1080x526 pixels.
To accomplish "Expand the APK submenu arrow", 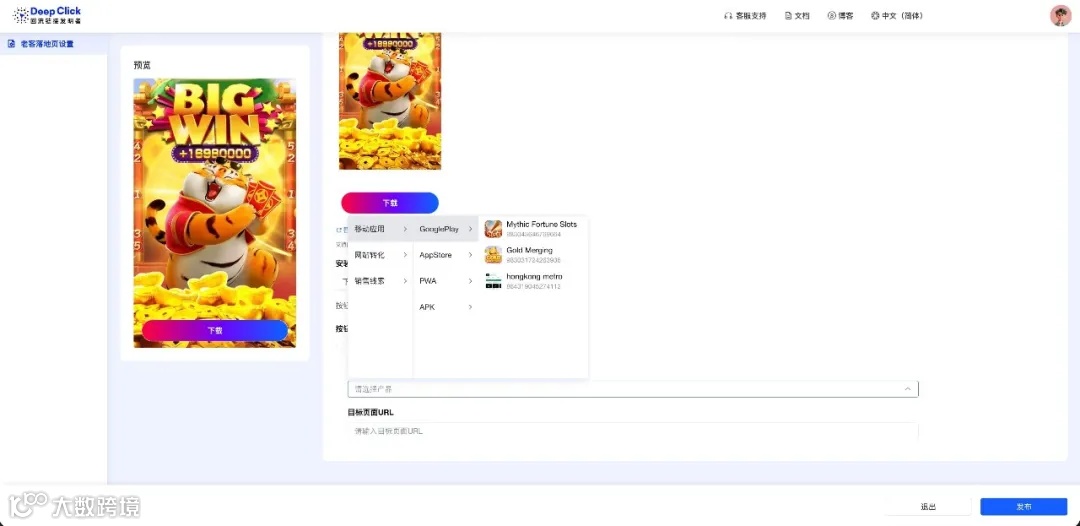I will coord(470,307).
